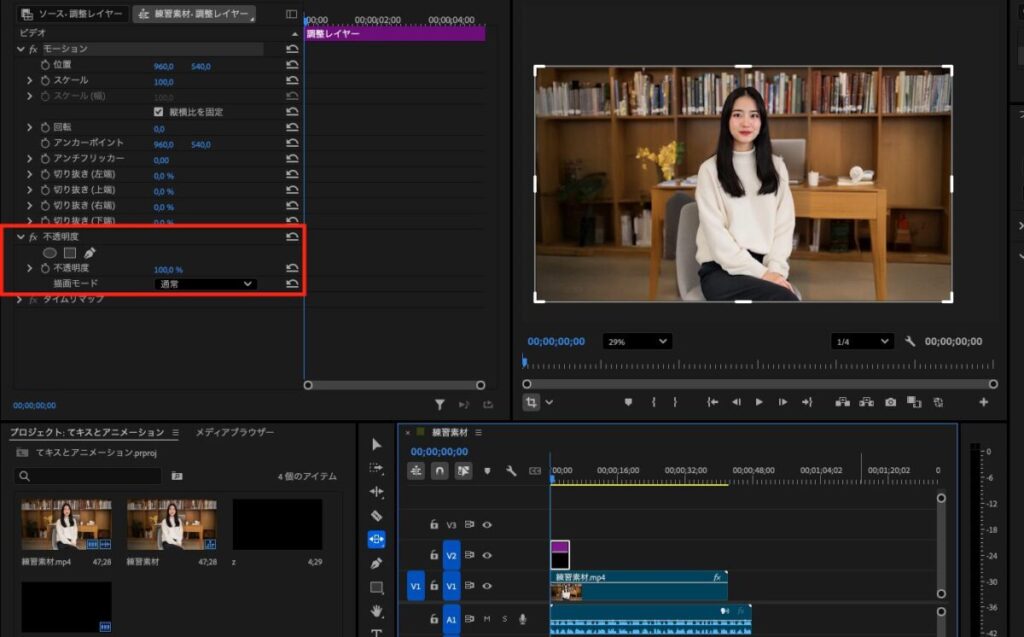Click the Export Frame camera icon

coord(890,402)
